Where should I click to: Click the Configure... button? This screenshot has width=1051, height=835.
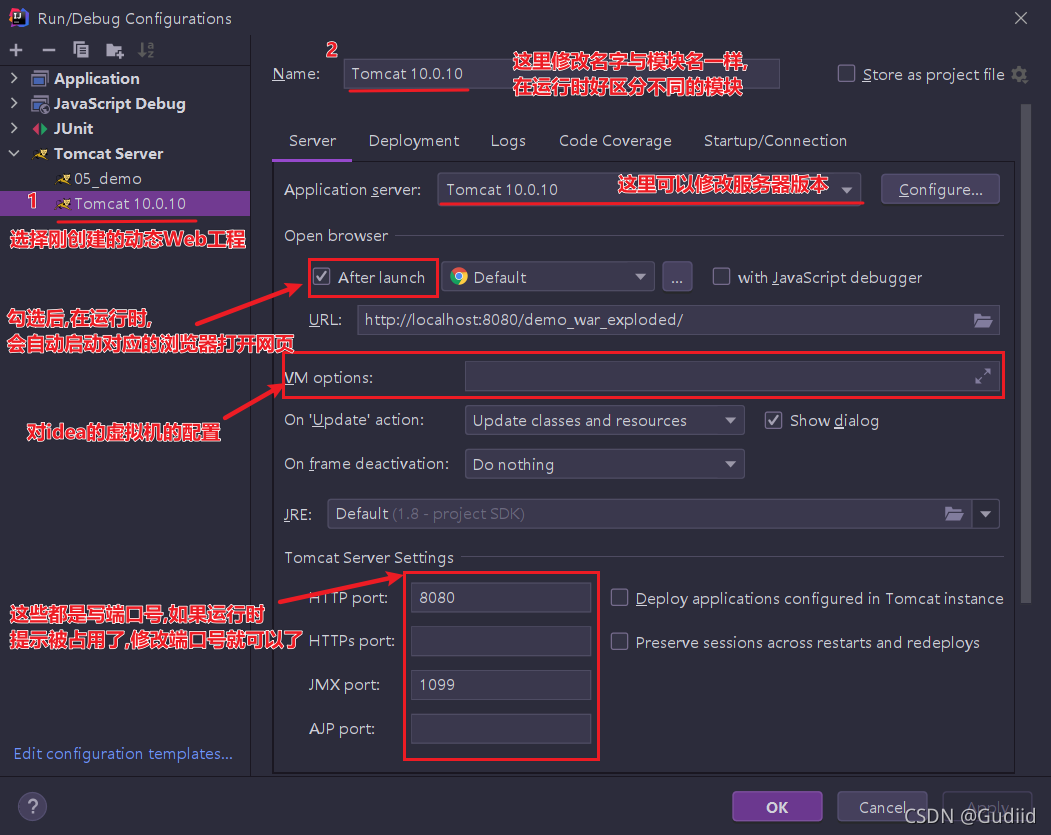click(940, 190)
